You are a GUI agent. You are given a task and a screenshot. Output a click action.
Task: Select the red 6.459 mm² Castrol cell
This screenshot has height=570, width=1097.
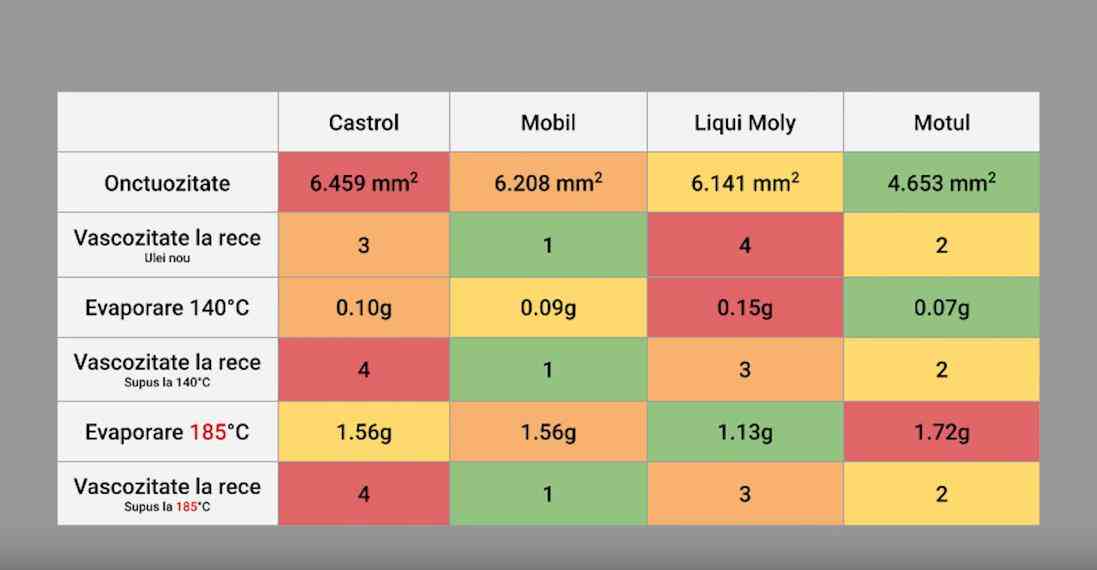[364, 183]
